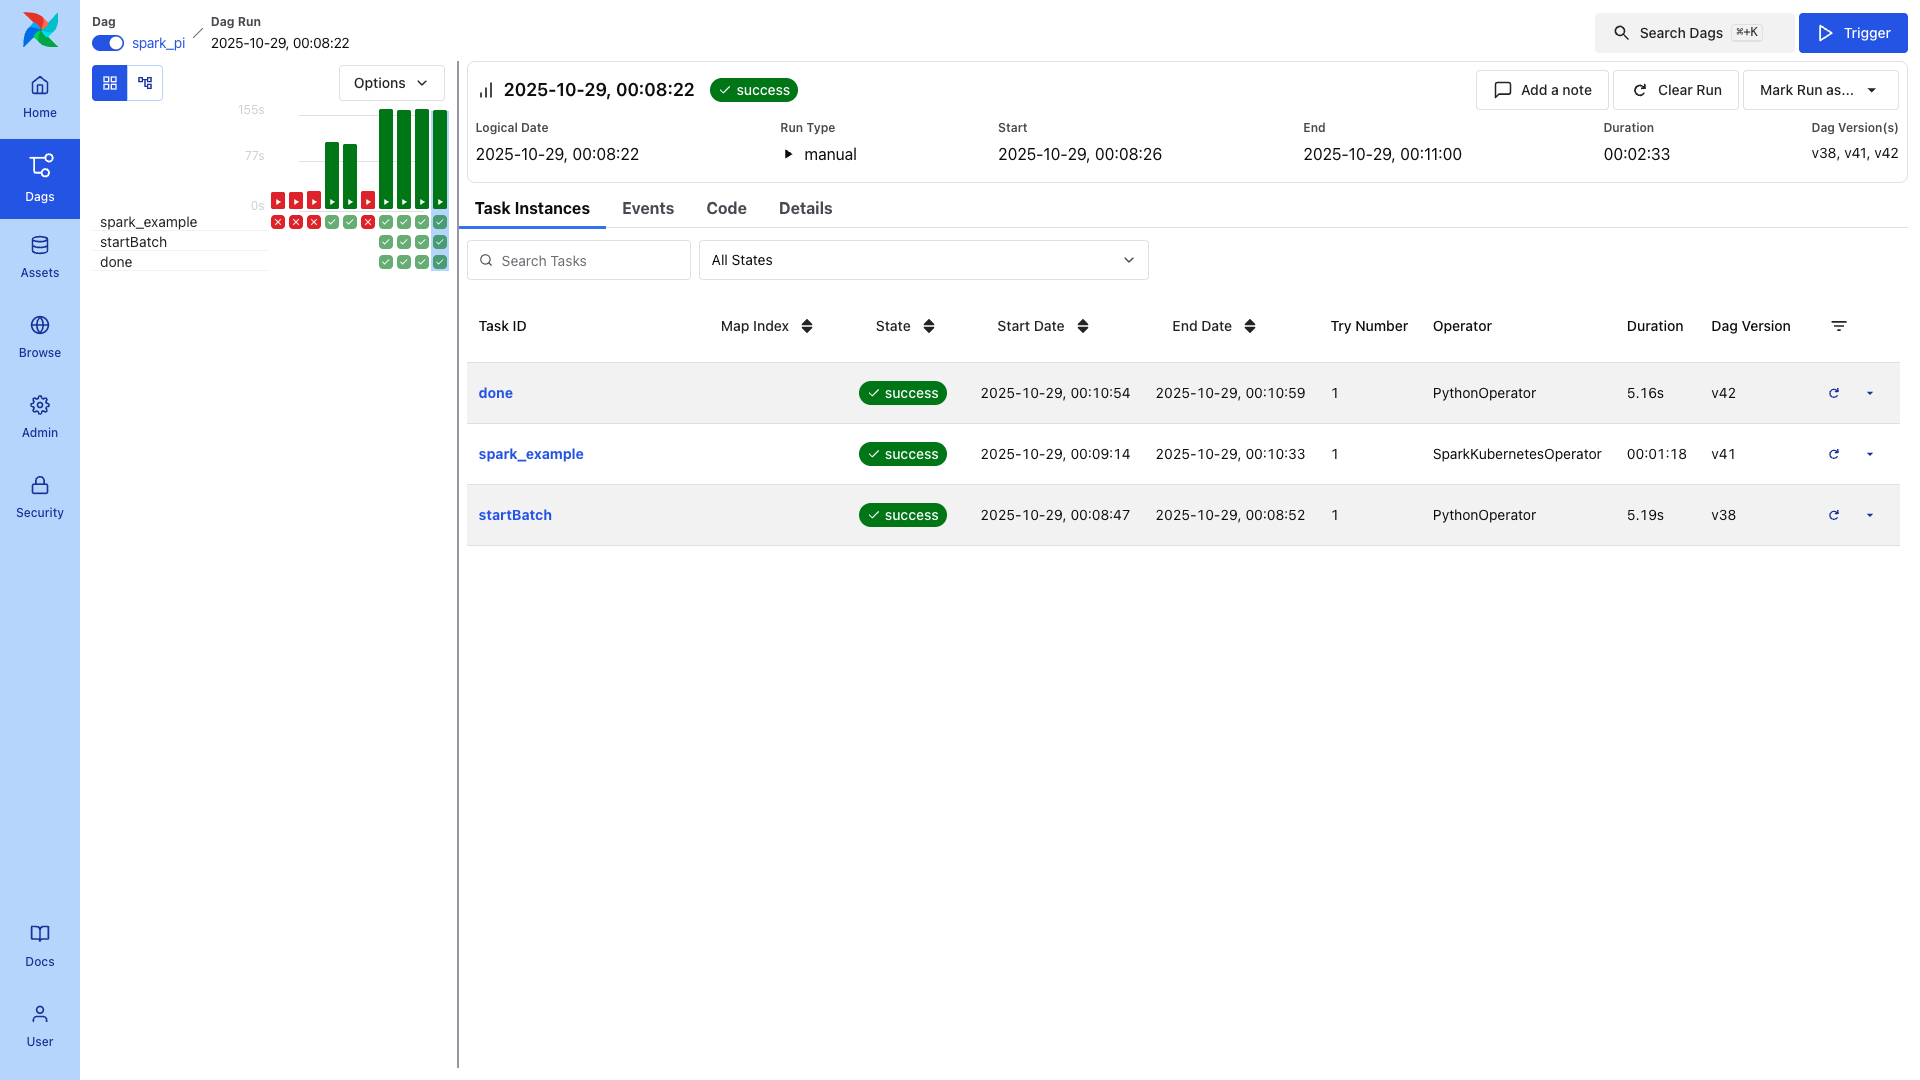The image size is (1920, 1080).
Task: Expand the Mark Run as... dropdown
Action: coord(1819,90)
